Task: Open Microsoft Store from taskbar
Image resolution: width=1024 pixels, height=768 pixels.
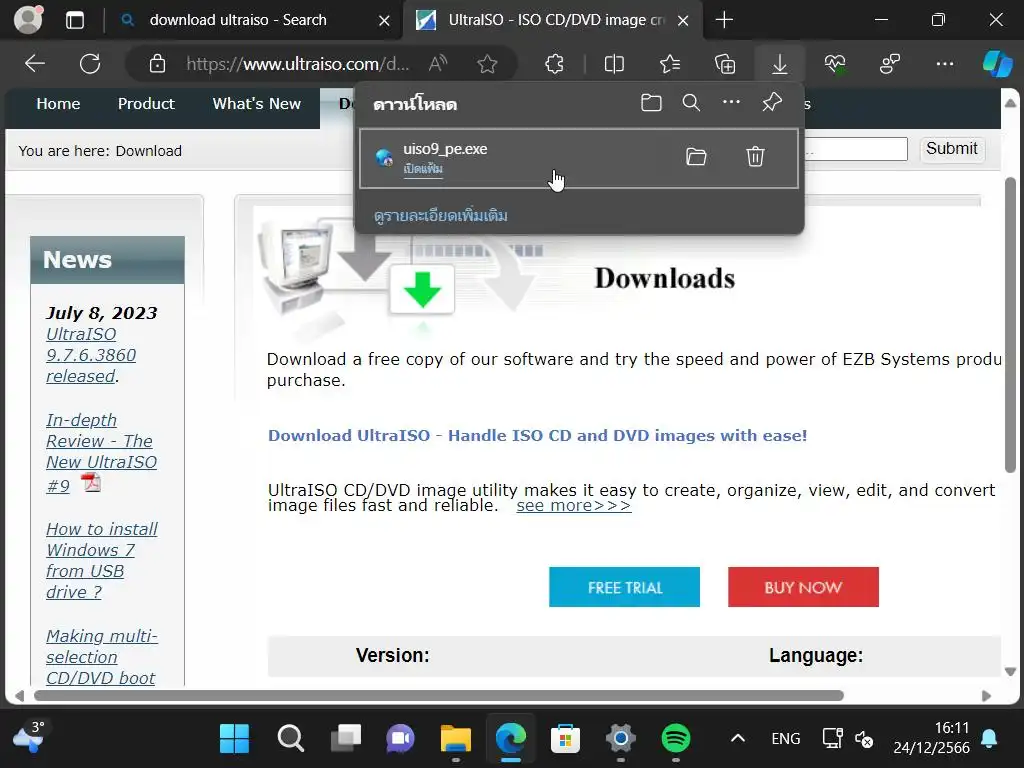Action: pyautogui.click(x=566, y=739)
